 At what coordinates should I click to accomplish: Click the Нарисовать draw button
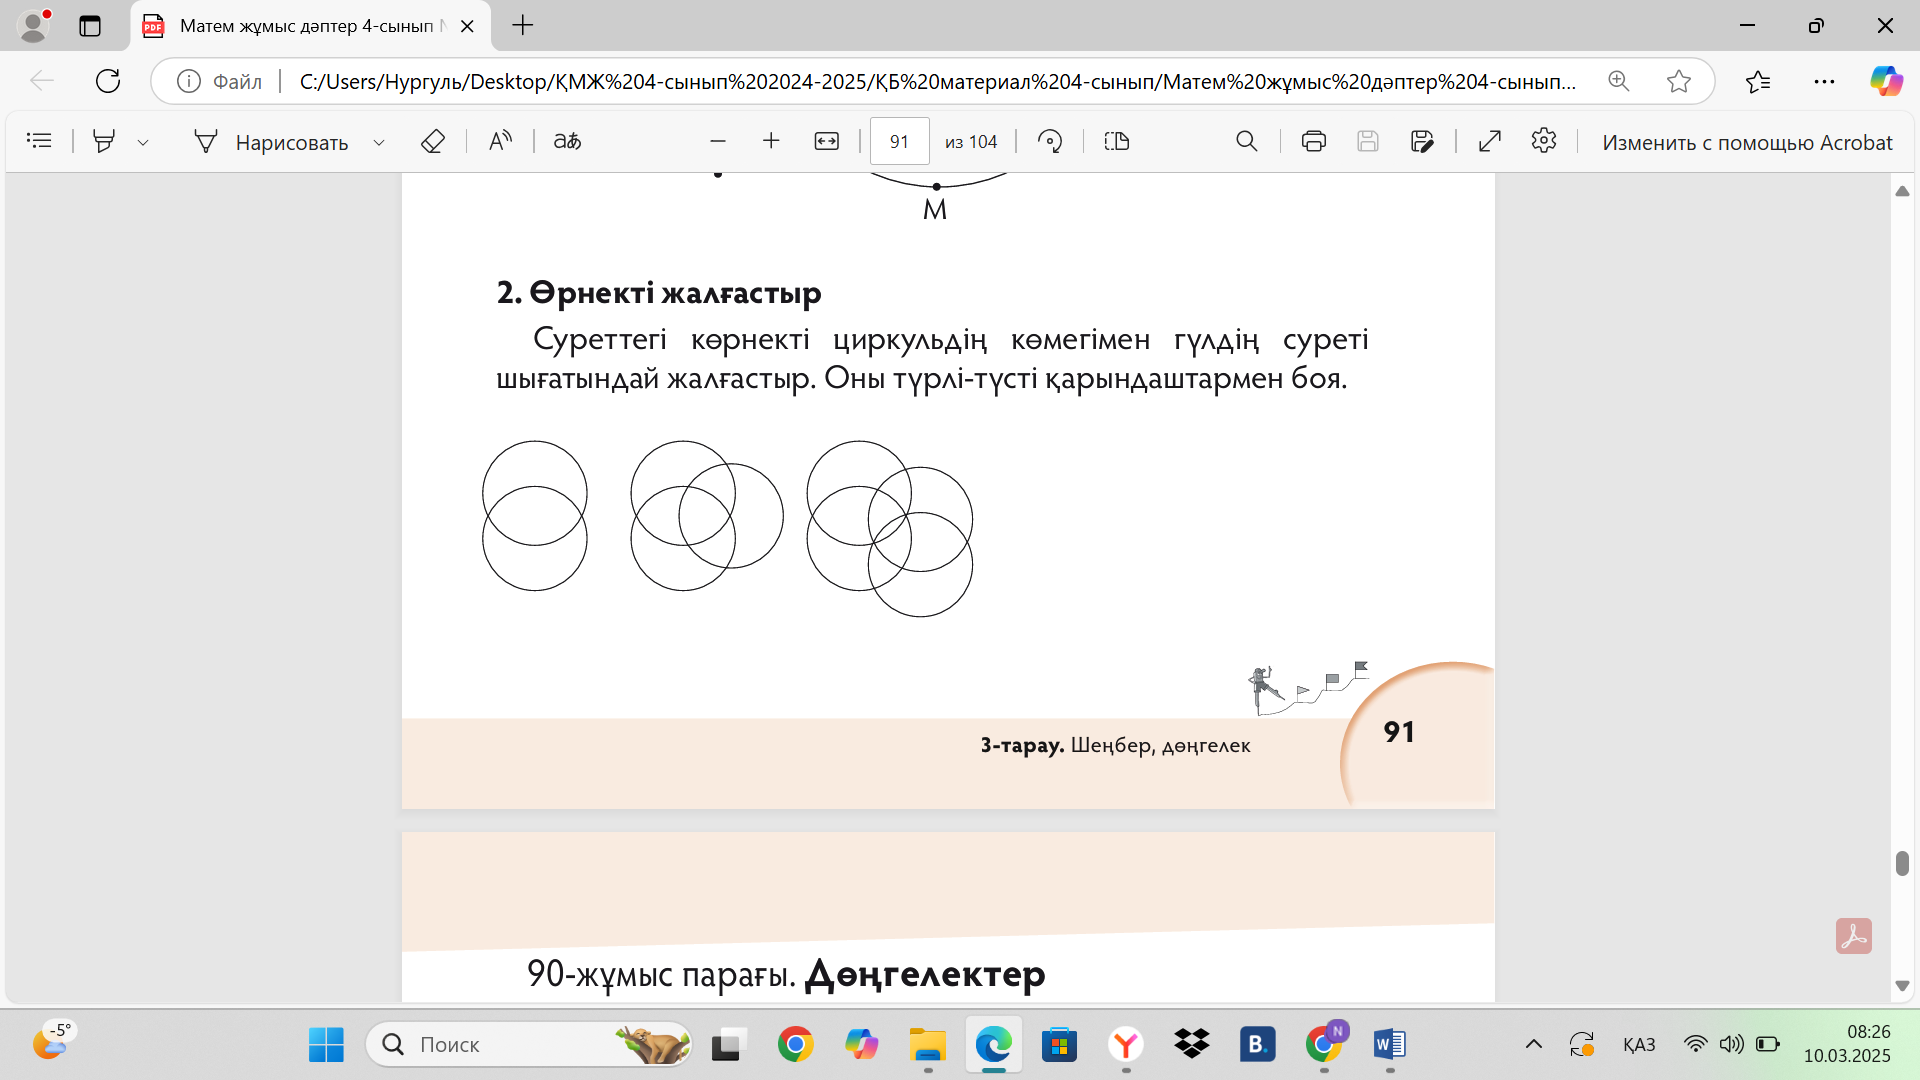pos(271,142)
